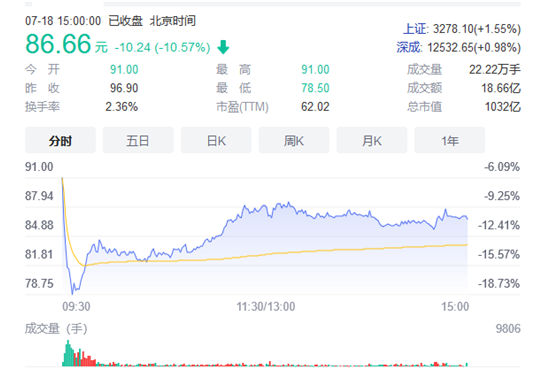Click the timestamp 07-18 15:00:00
This screenshot has width=558, height=379.
click(63, 21)
